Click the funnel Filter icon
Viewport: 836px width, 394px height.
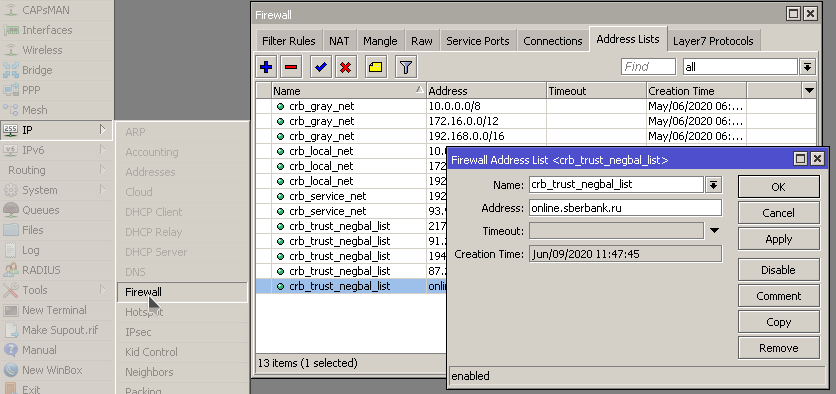coord(406,67)
